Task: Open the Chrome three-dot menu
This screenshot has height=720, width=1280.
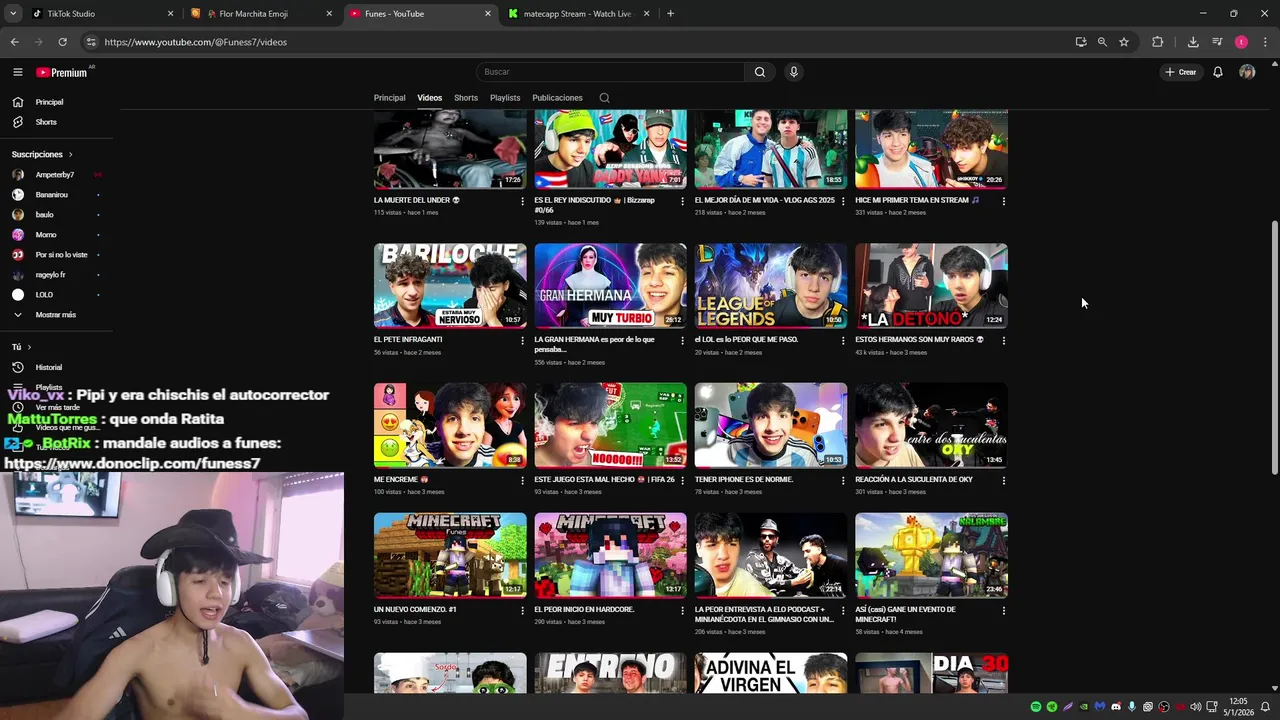Action: pyautogui.click(x=1266, y=42)
